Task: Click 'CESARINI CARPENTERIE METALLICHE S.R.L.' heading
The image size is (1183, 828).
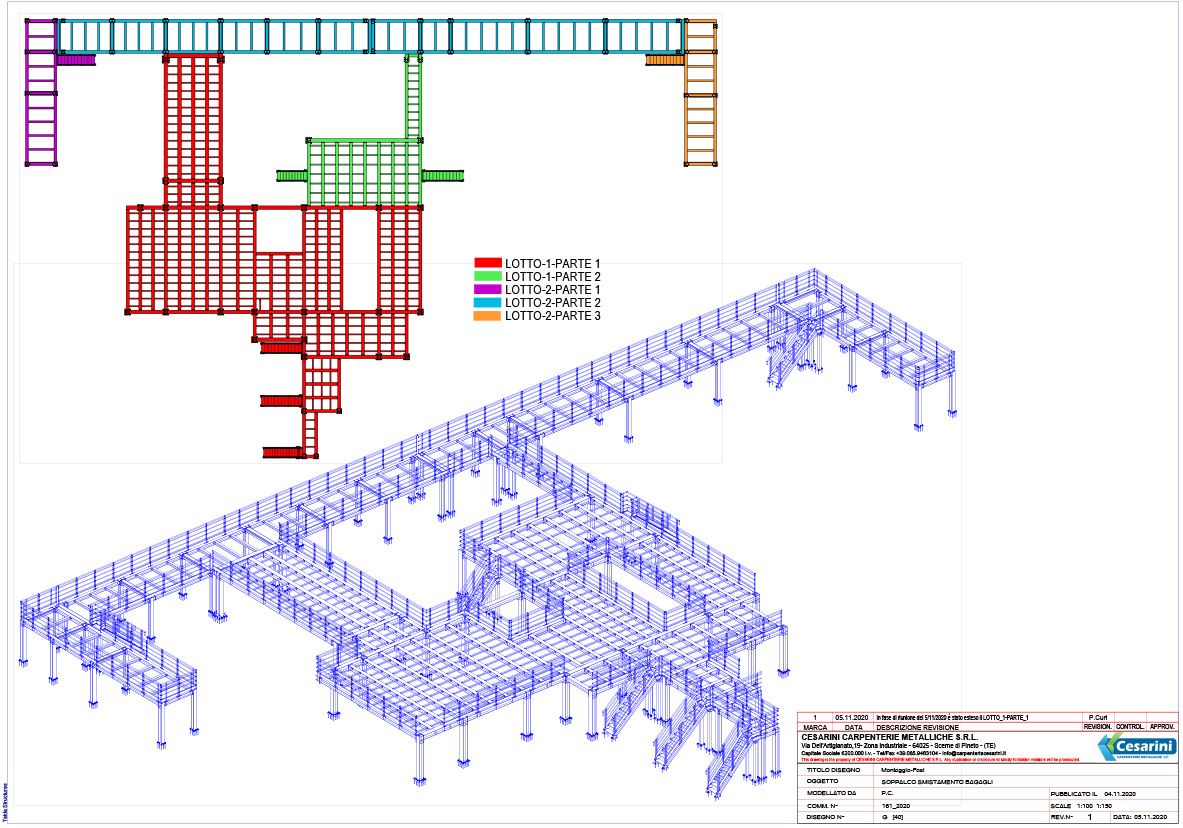Action: [890, 737]
